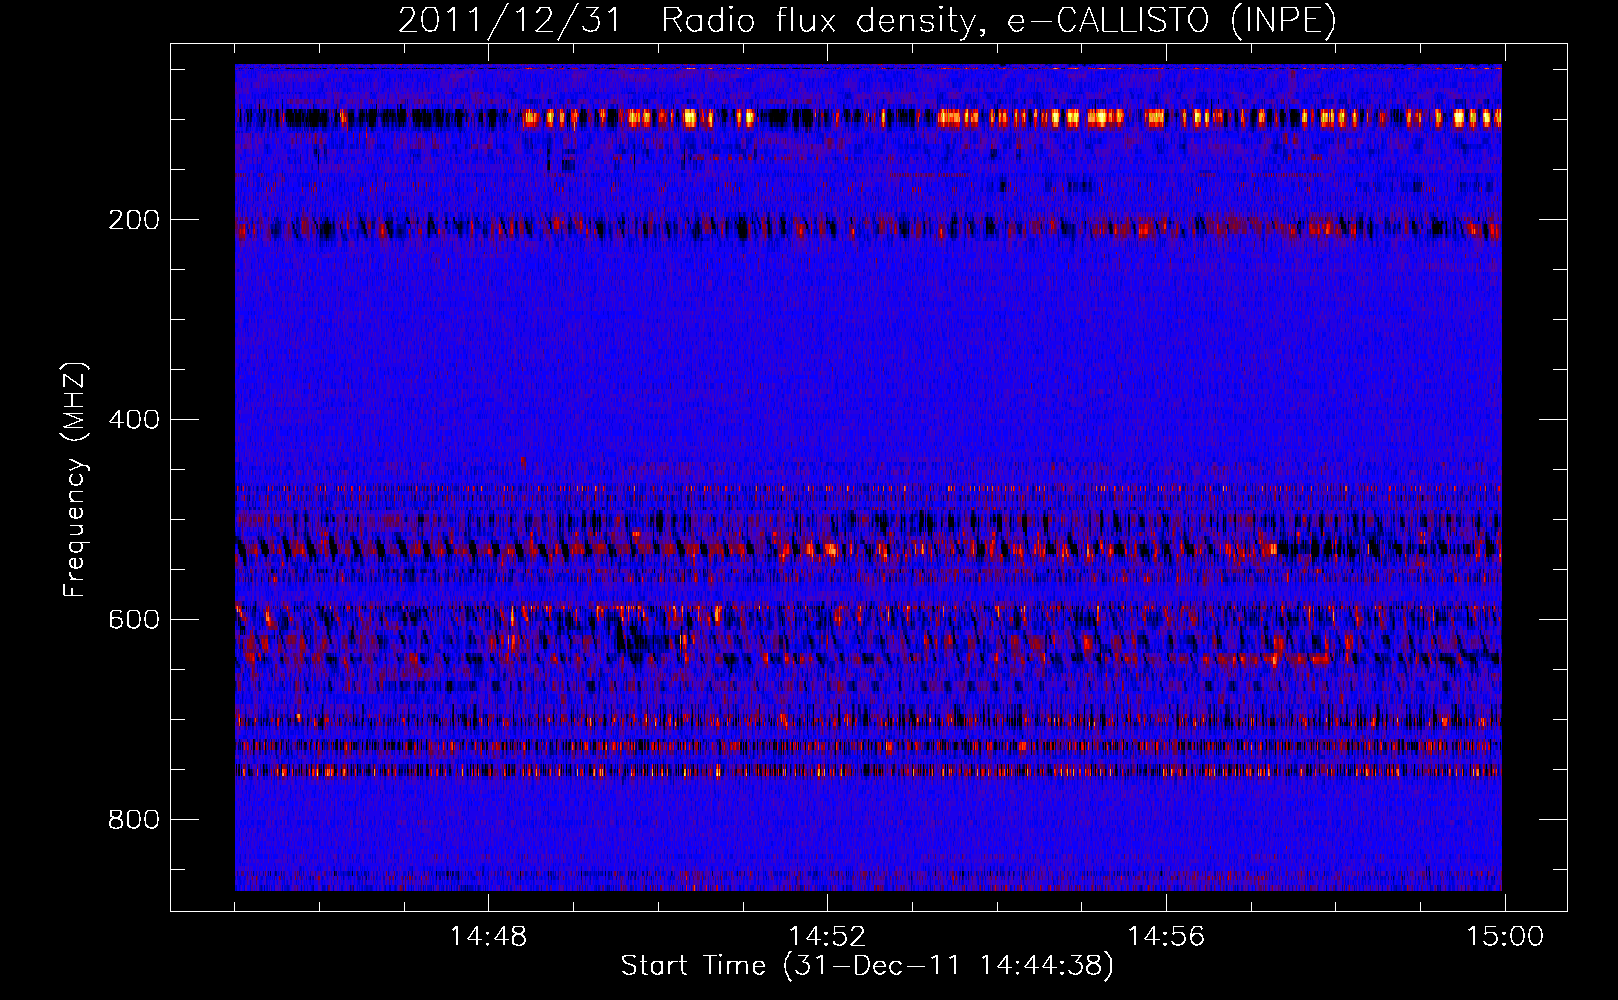
Task: Click the Start Time axis caption
Action: tap(867, 966)
